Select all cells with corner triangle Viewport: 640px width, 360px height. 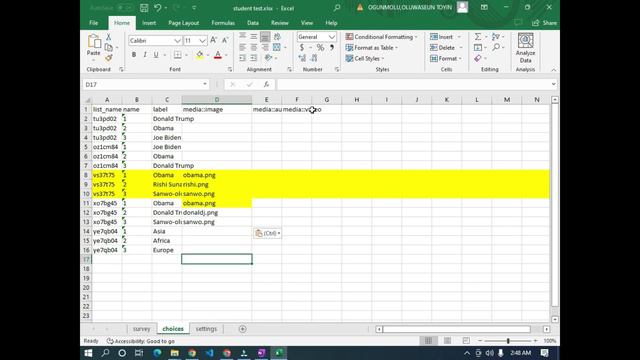coord(87,100)
